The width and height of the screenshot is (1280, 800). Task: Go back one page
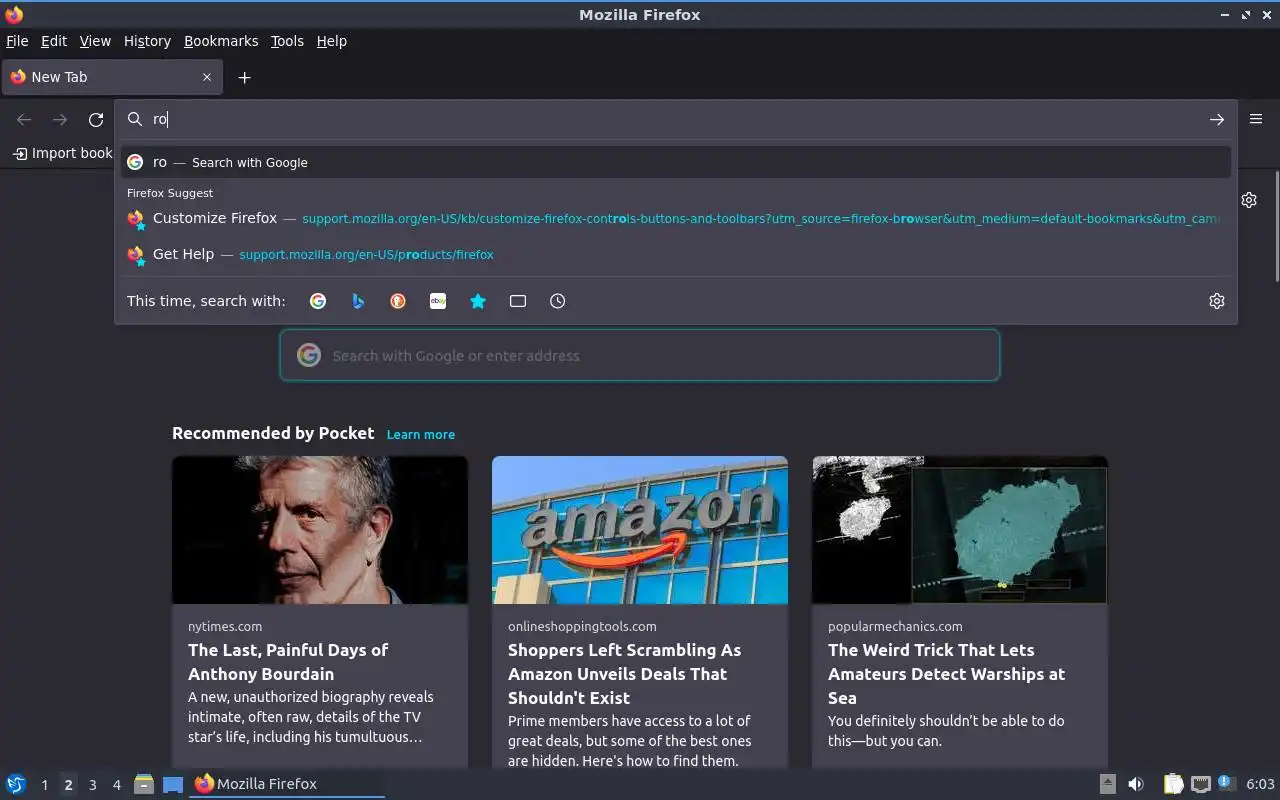24,120
